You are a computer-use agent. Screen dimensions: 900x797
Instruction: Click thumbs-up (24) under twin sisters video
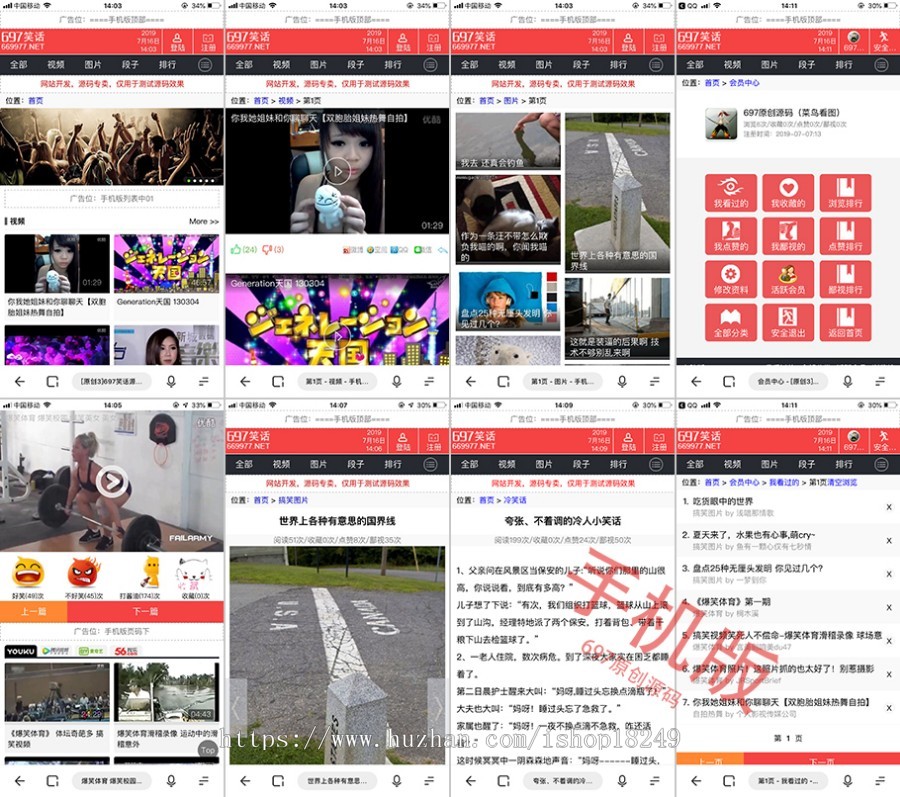pos(243,250)
